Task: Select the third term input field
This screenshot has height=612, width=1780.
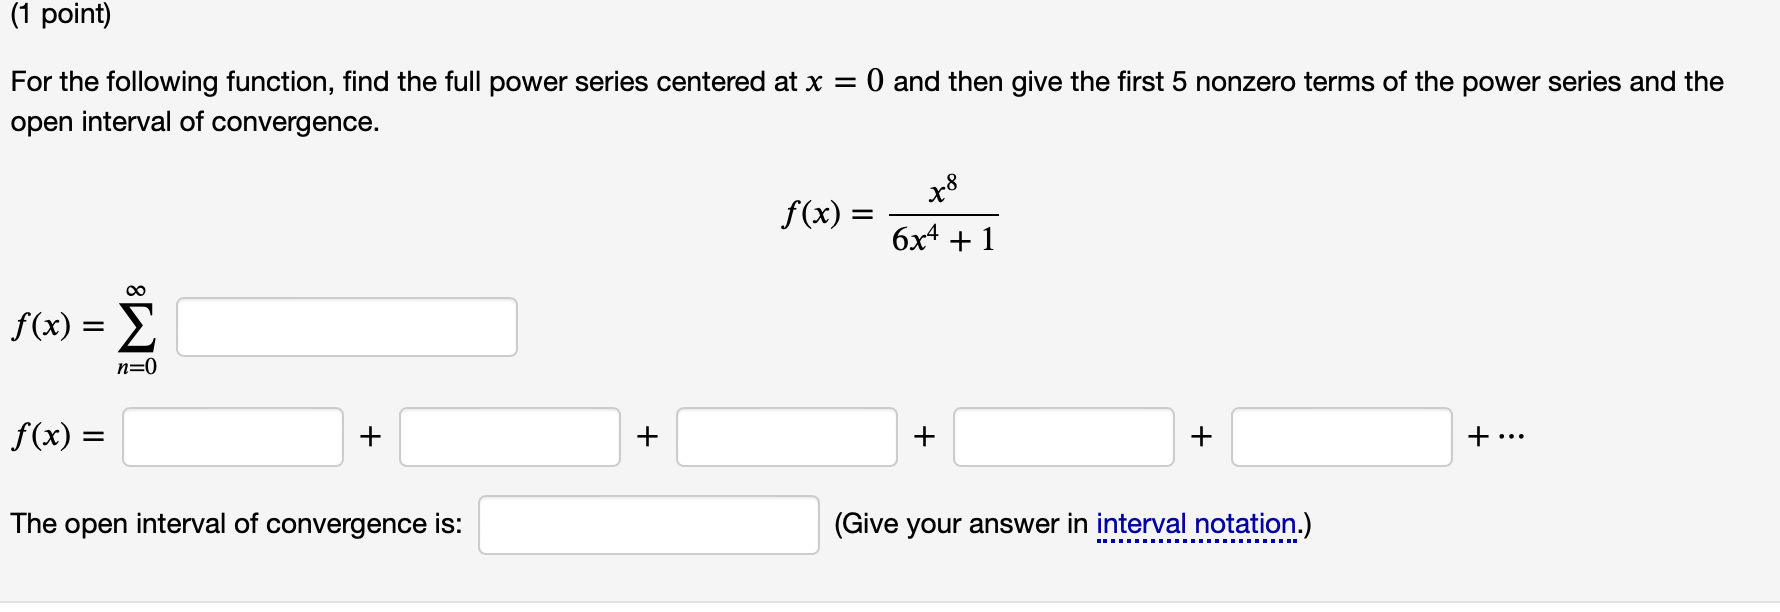Action: tap(787, 436)
